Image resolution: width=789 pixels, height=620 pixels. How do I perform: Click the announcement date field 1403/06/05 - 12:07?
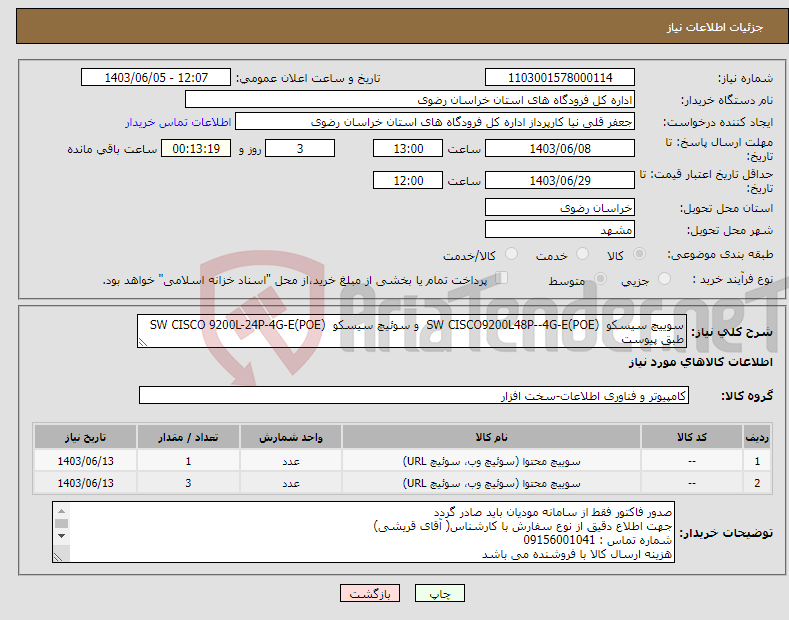[155, 78]
